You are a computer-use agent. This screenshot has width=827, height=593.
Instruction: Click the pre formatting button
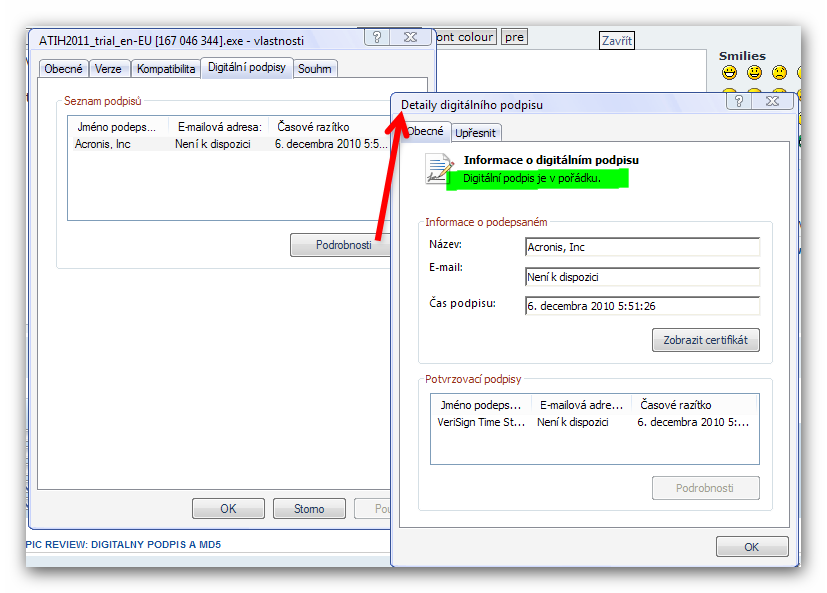[514, 37]
